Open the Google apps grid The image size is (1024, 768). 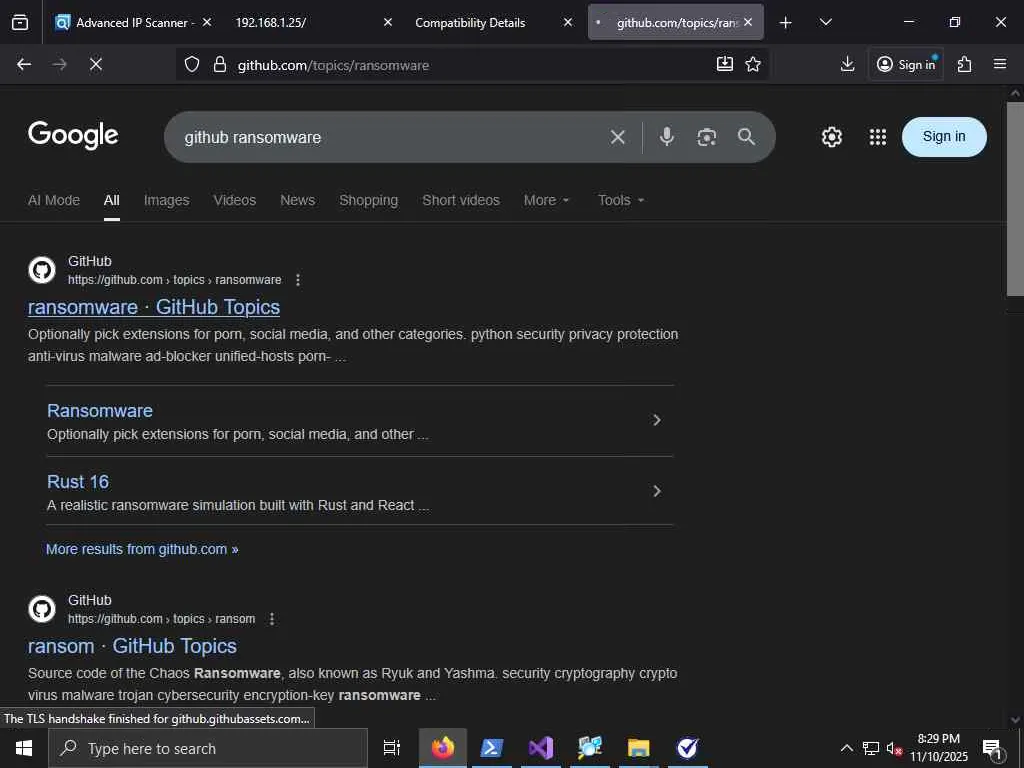878,136
